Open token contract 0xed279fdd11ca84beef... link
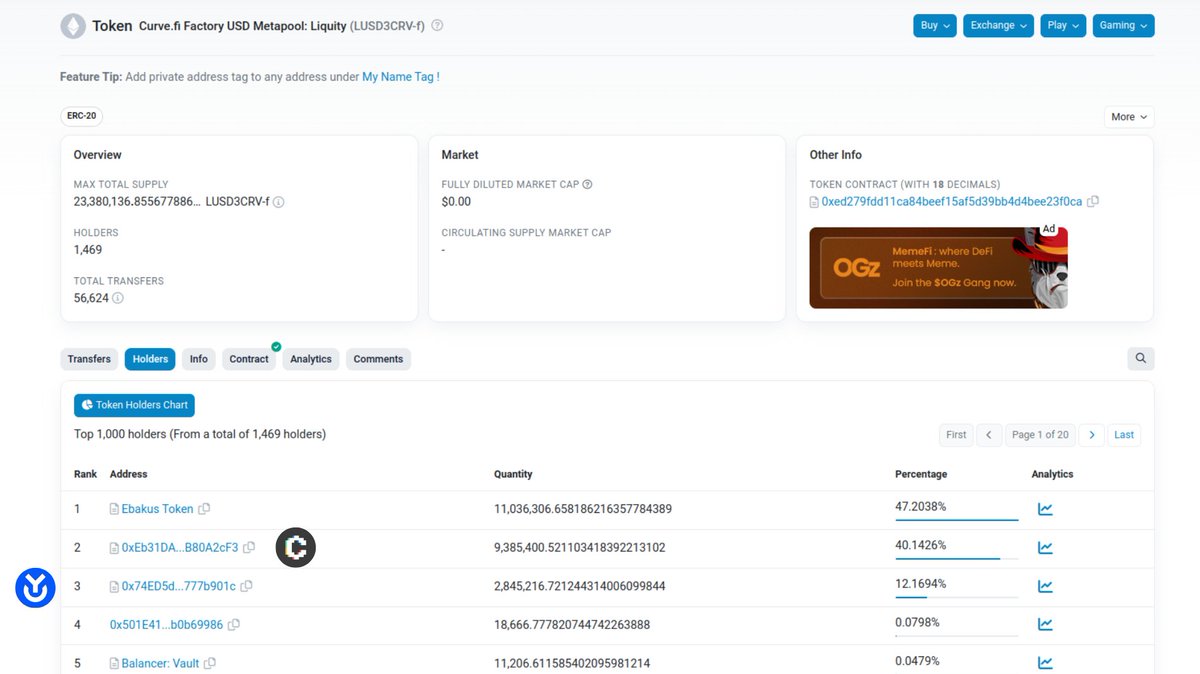 (x=952, y=202)
